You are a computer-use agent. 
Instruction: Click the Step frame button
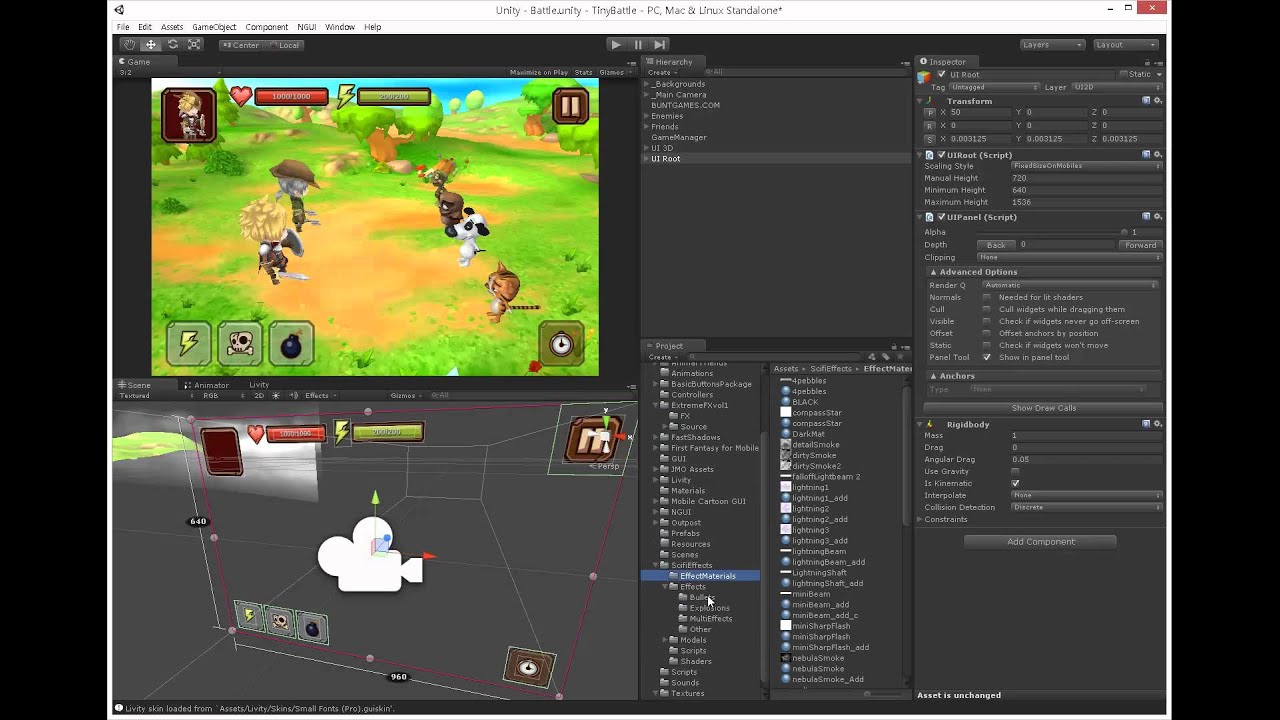[660, 44]
